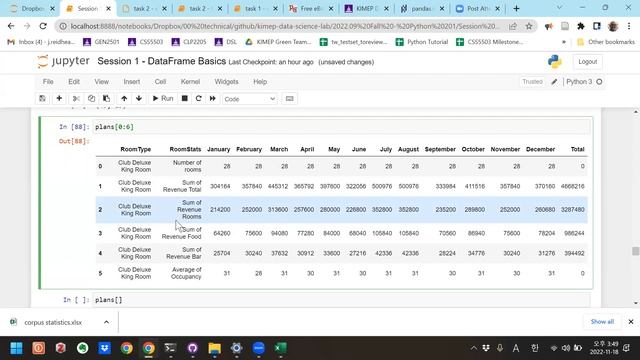This screenshot has height=360, width=640.
Task: Reload the browser page
Action: [x=43, y=26]
